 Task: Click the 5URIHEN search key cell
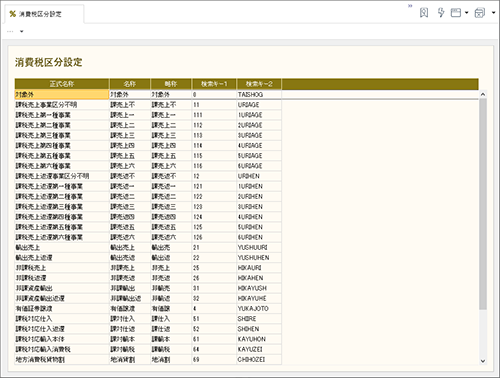click(259, 227)
